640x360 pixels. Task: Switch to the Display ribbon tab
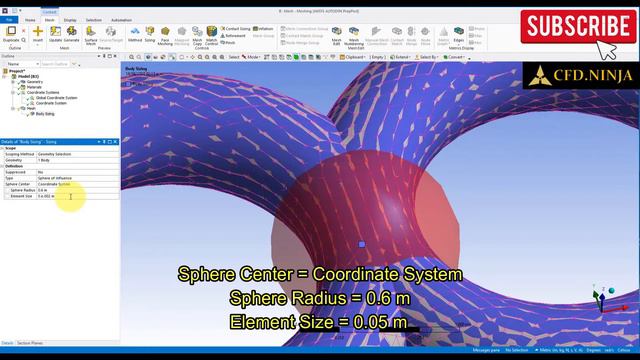70,20
